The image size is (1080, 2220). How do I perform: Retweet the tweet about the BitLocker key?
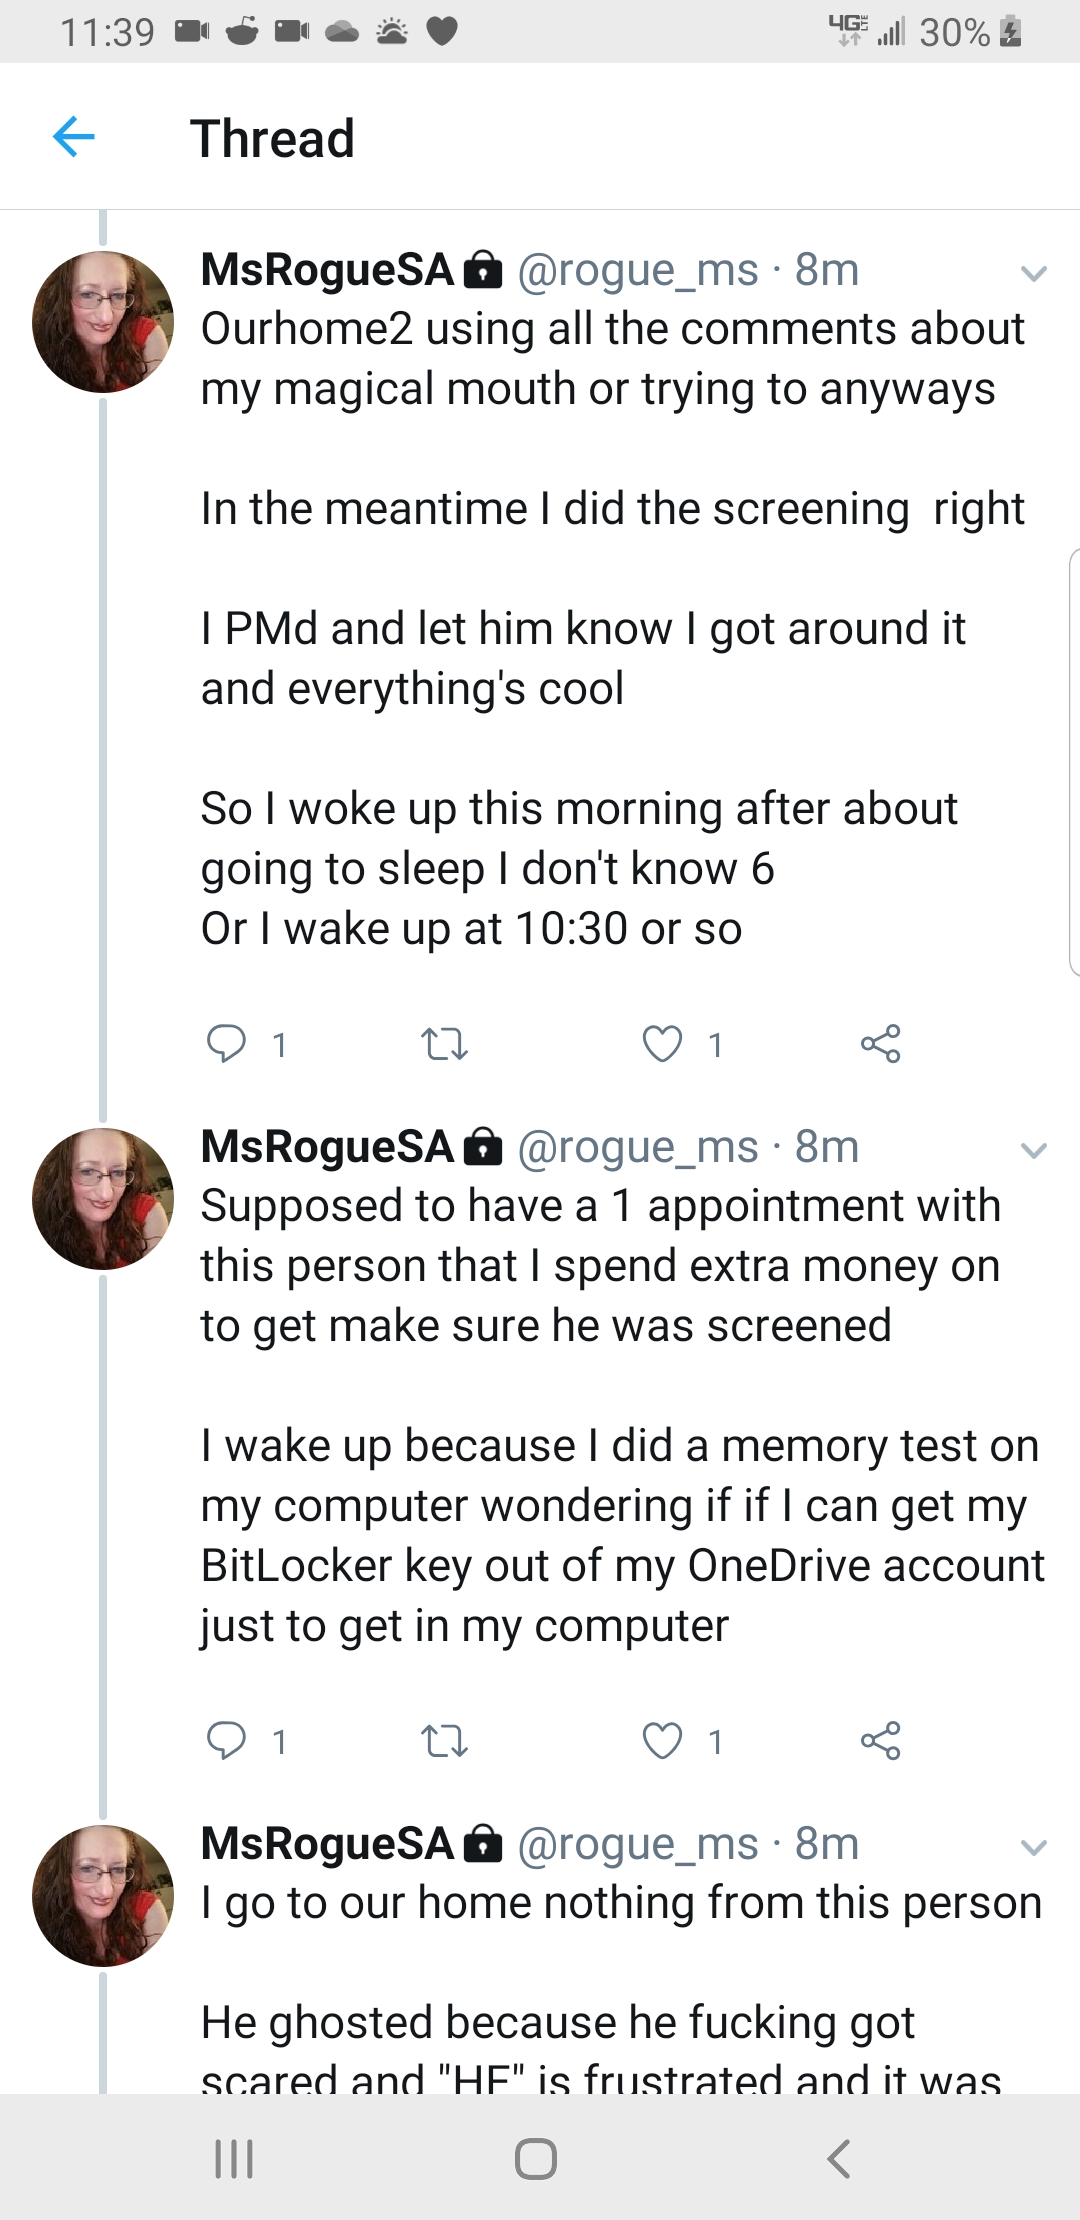click(x=444, y=1741)
